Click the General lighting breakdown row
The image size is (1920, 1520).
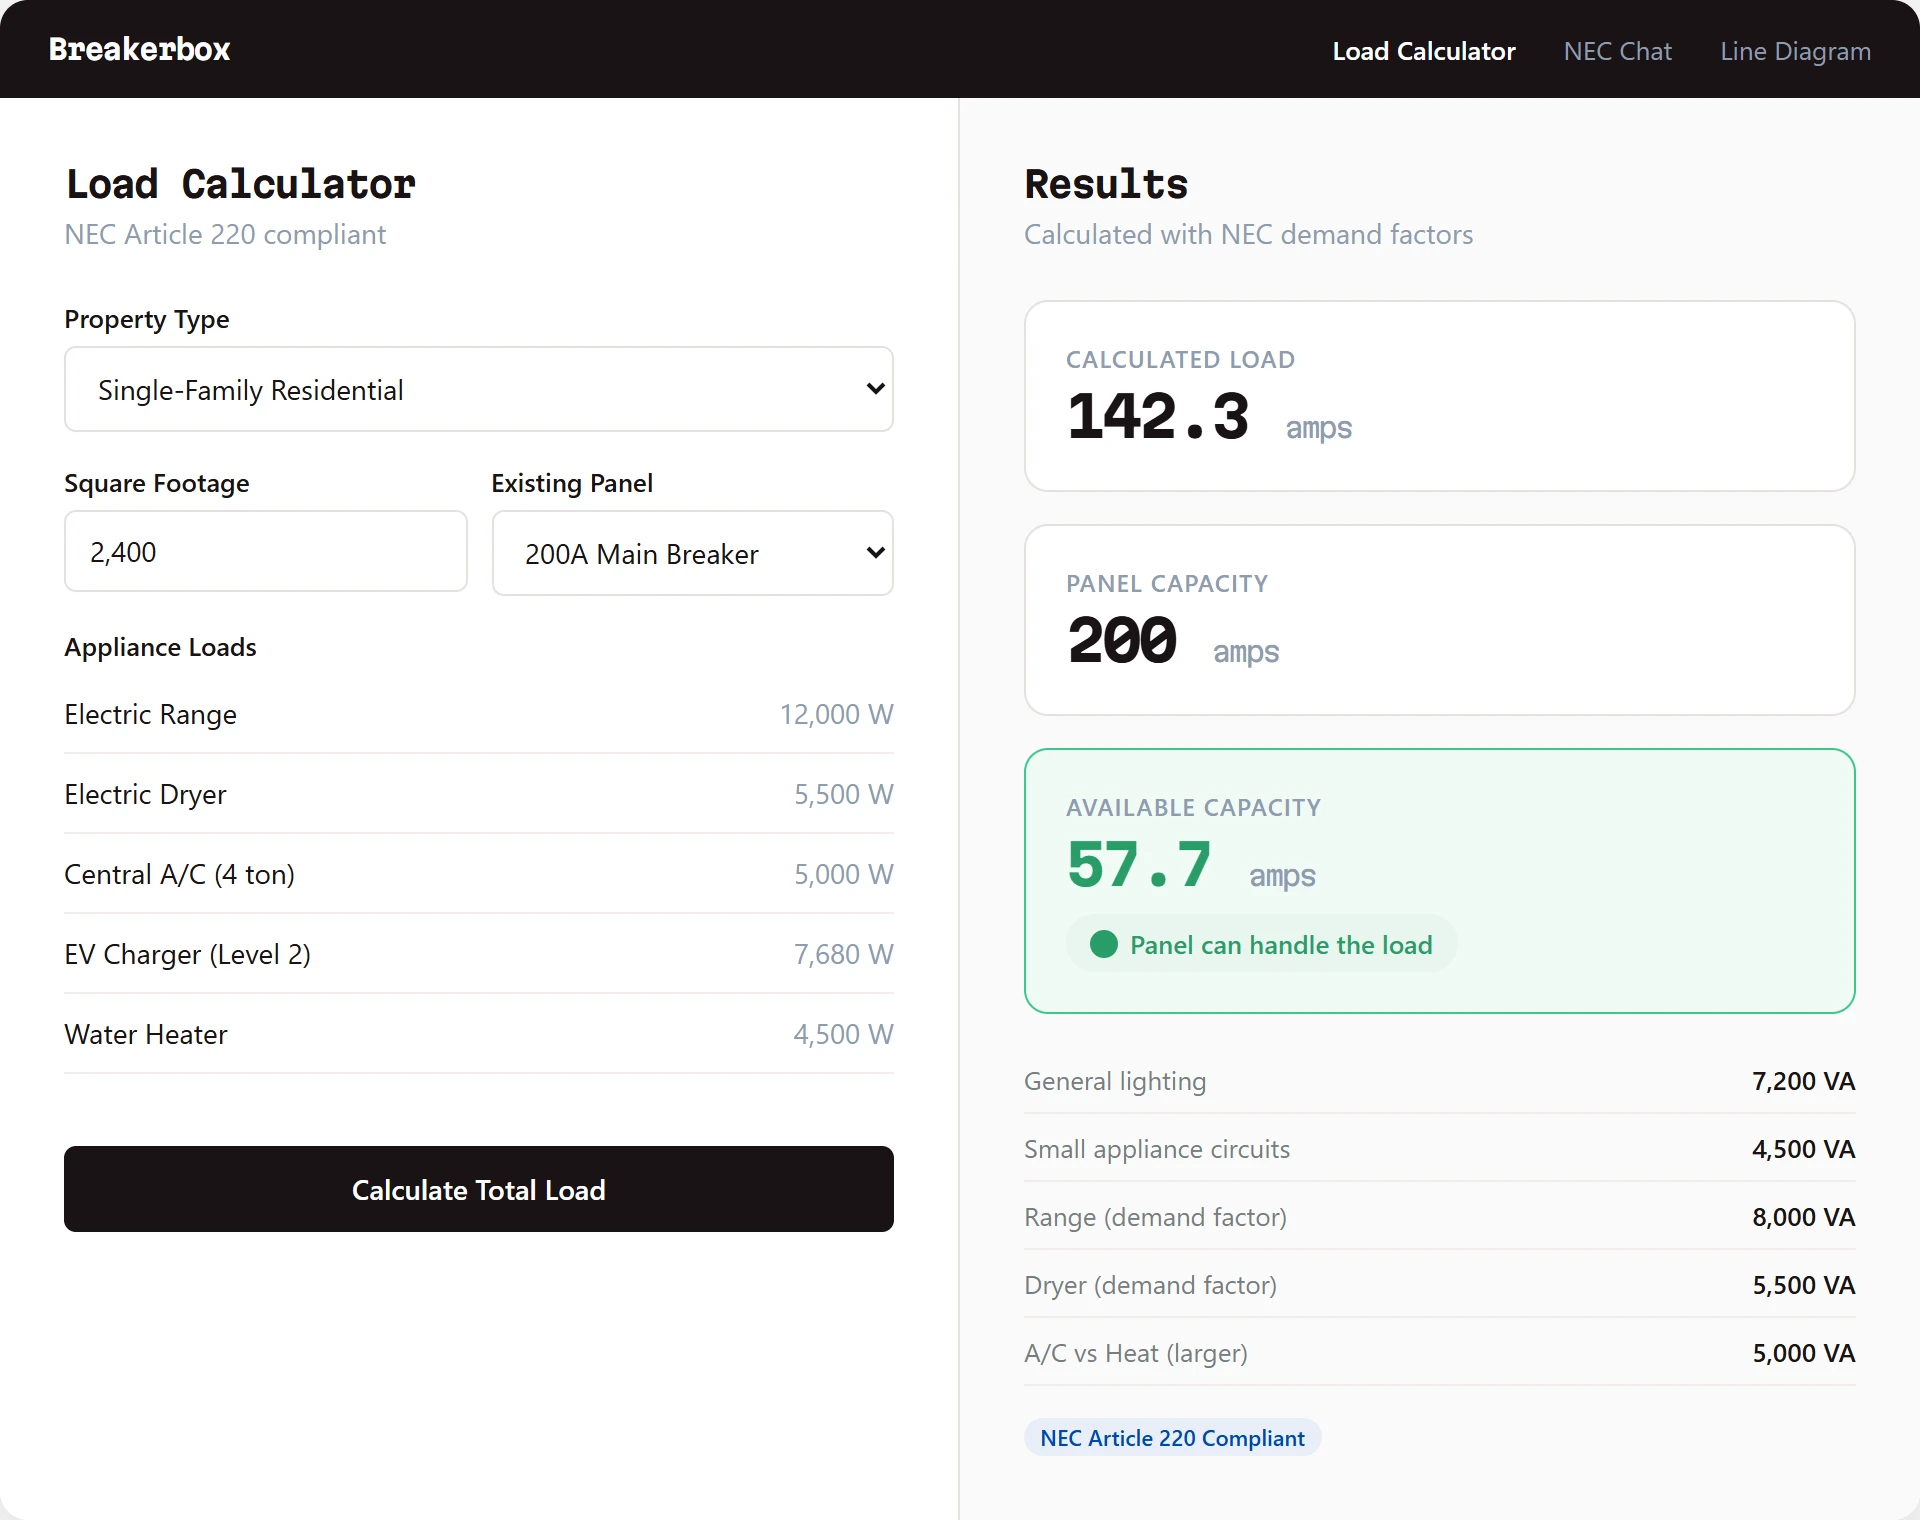click(1439, 1081)
